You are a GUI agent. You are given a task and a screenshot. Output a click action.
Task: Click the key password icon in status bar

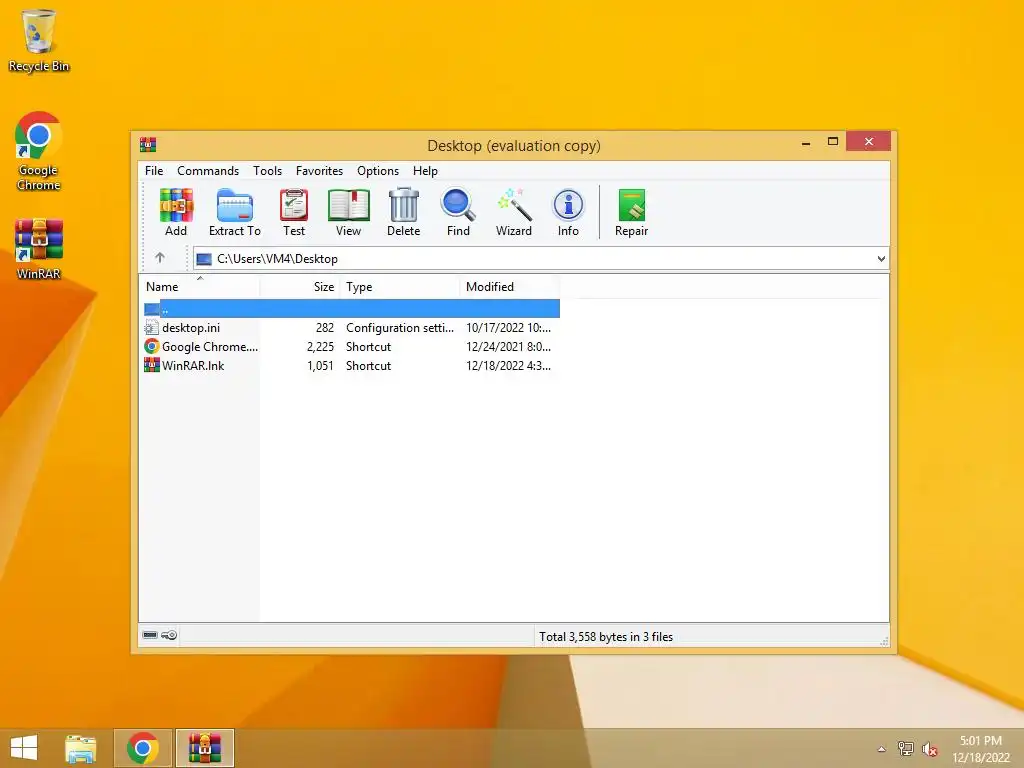pyautogui.click(x=169, y=635)
